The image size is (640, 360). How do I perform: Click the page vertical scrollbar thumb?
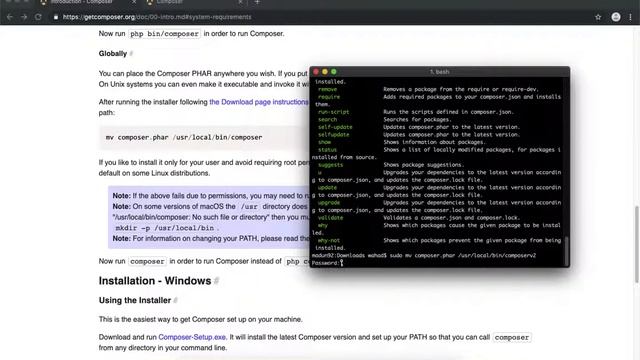[x=637, y=244]
